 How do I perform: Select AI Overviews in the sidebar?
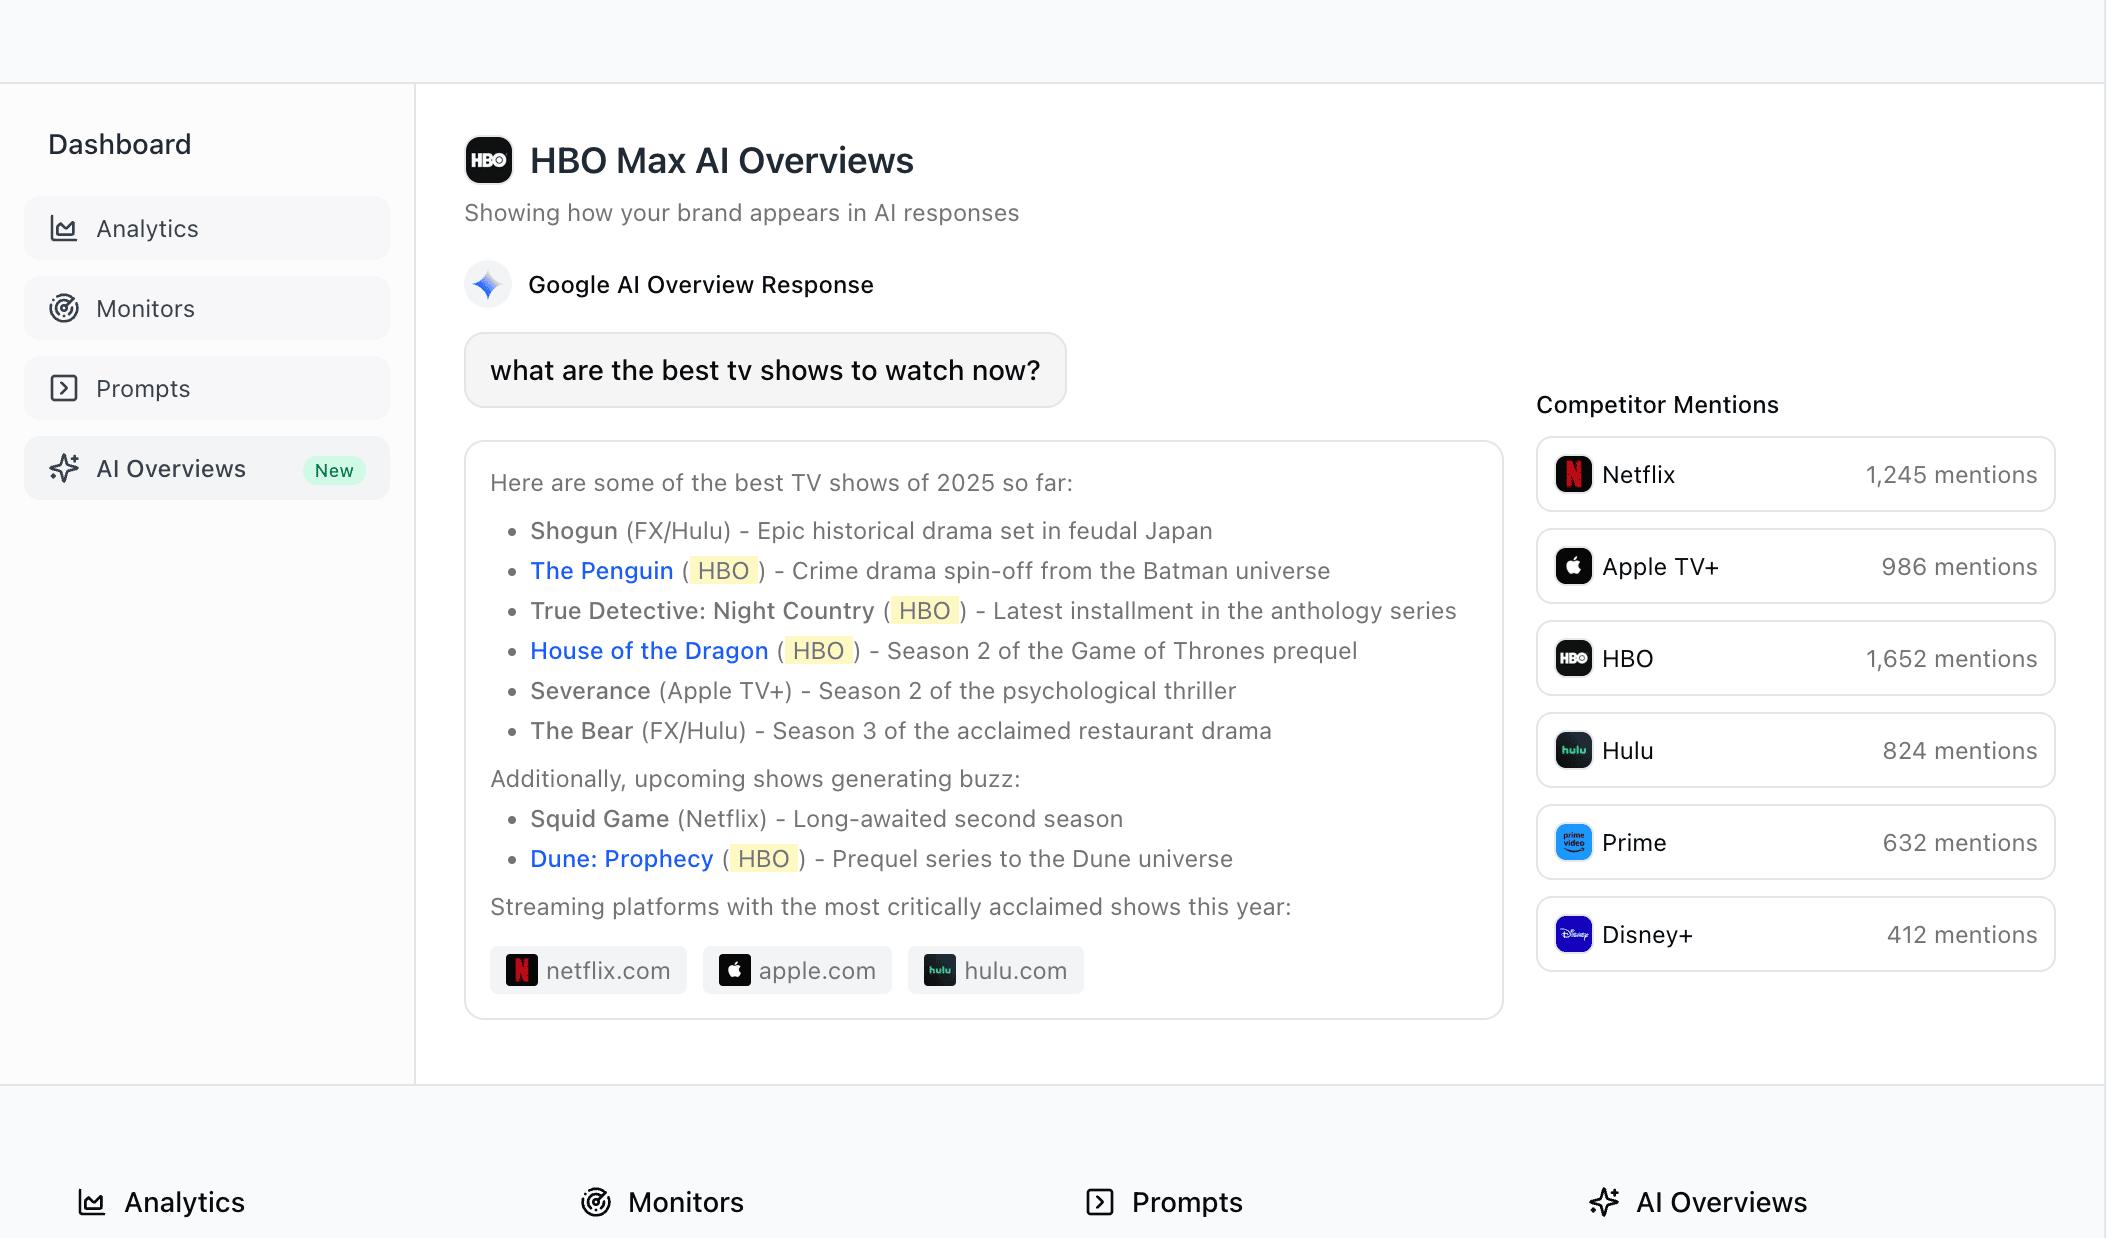(207, 469)
